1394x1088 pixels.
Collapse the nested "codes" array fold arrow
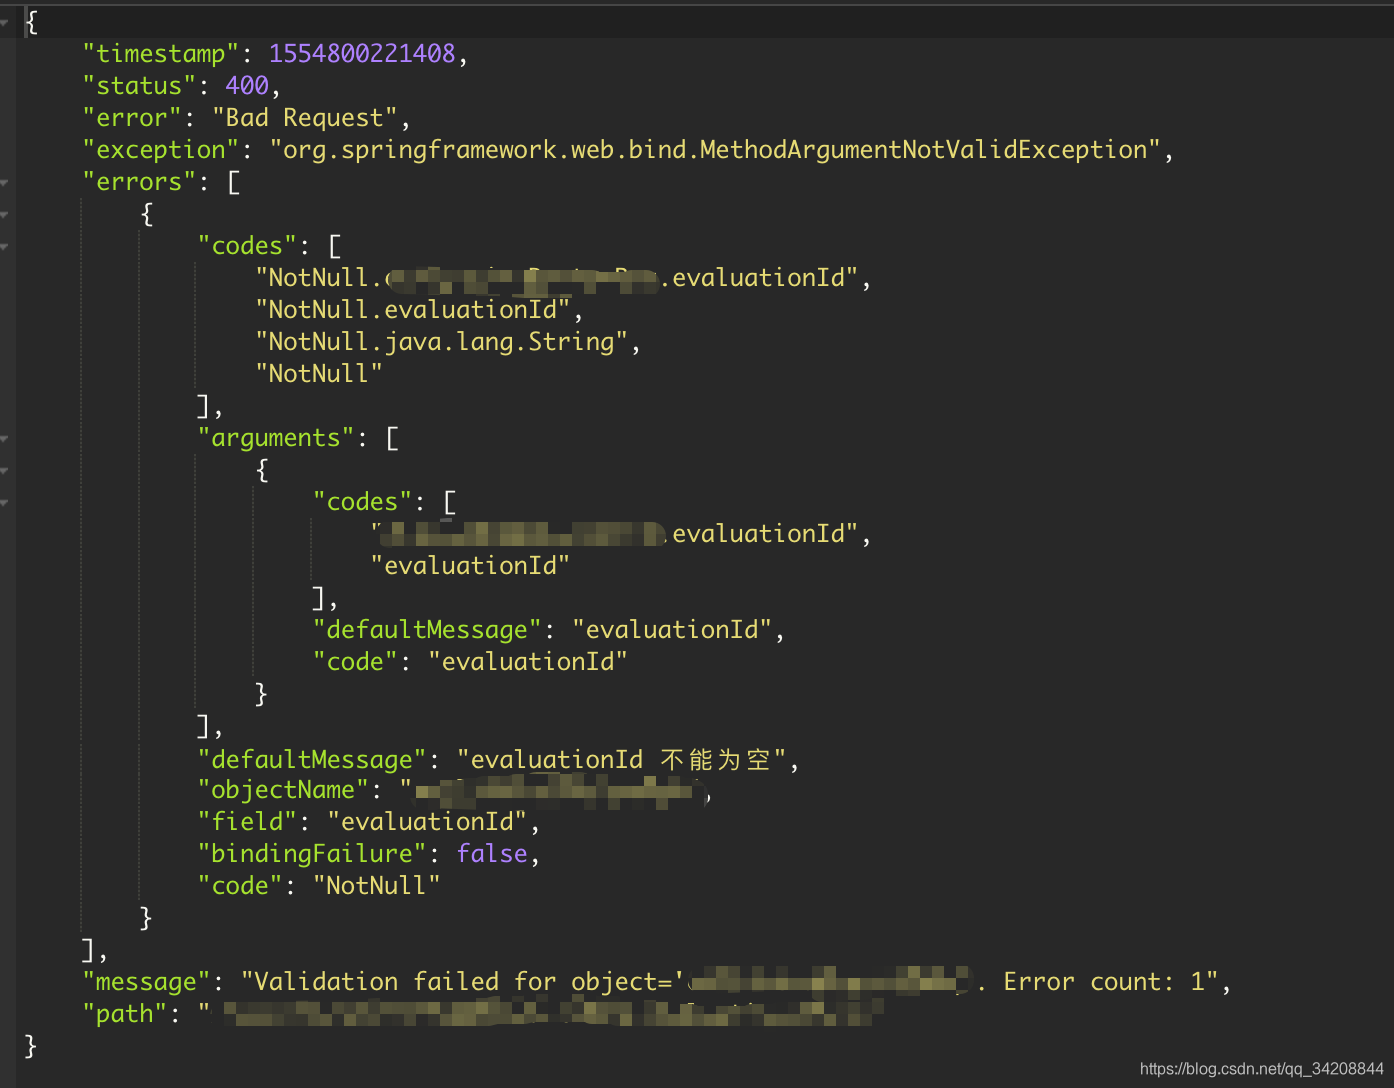[x=5, y=502]
